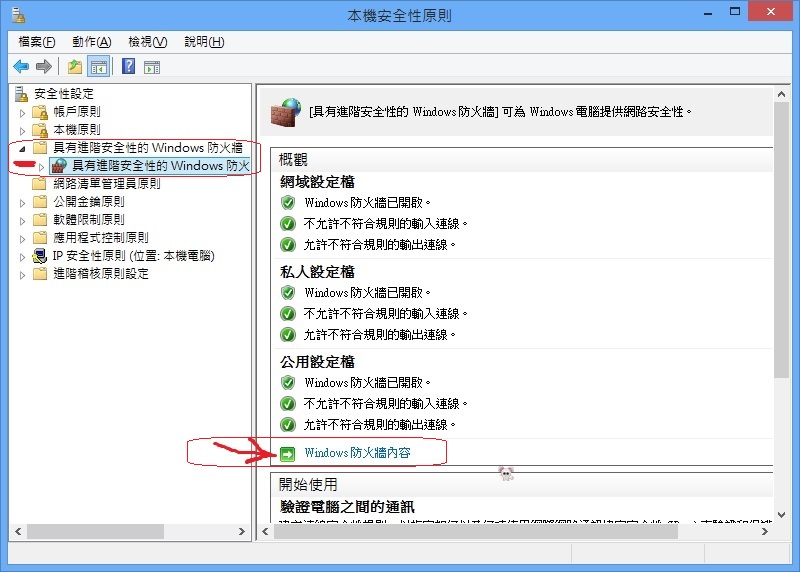
Task: Click the Up one level folder icon
Action: tap(75, 66)
